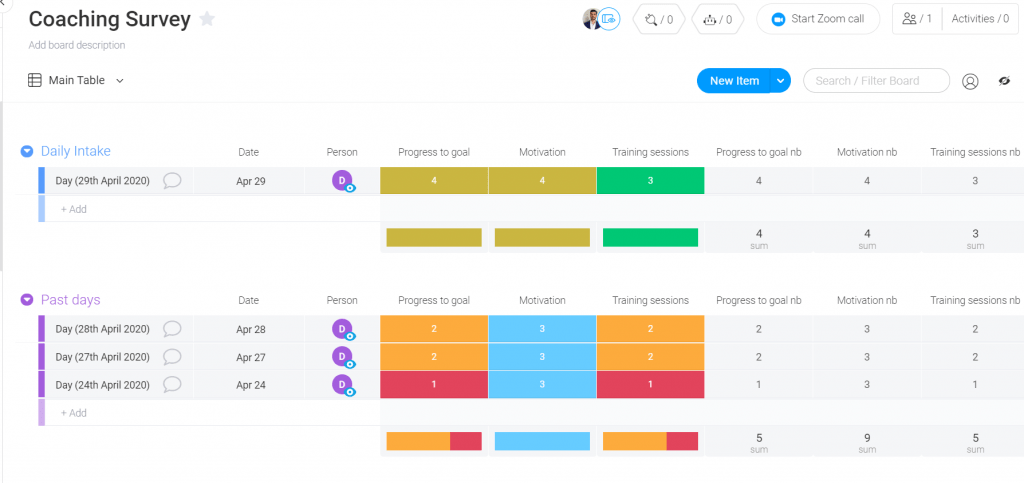This screenshot has height=483, width=1024.
Task: Open the board owner's profile avatar
Action: [592, 19]
